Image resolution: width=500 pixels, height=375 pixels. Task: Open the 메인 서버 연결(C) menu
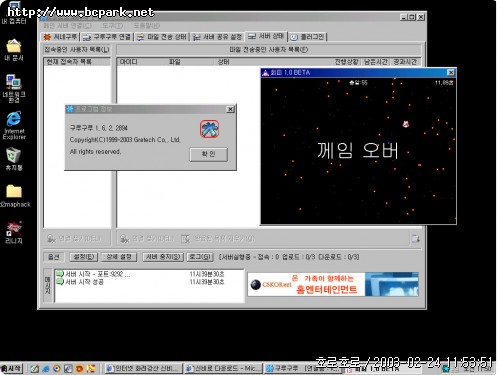(67, 26)
